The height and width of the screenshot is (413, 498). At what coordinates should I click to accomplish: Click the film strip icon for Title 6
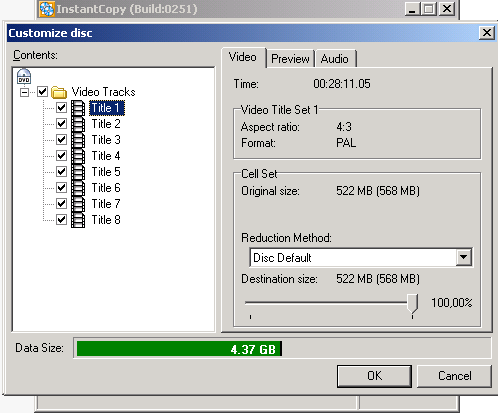(x=78, y=188)
